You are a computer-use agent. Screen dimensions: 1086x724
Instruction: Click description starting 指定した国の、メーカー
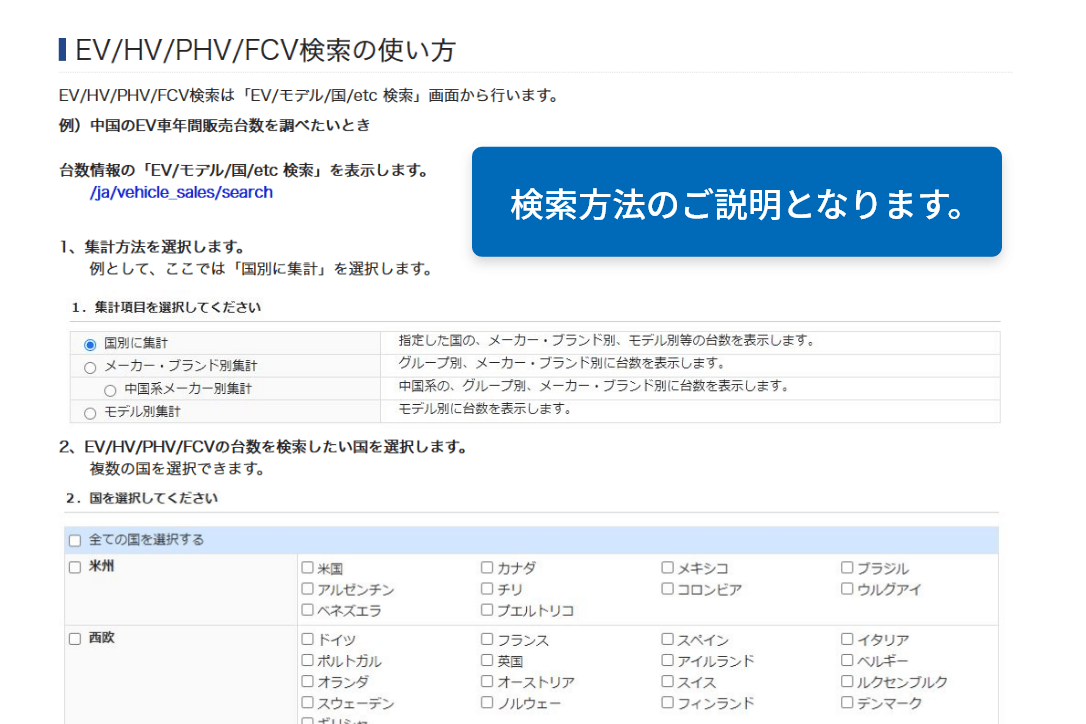pyautogui.click(x=608, y=340)
